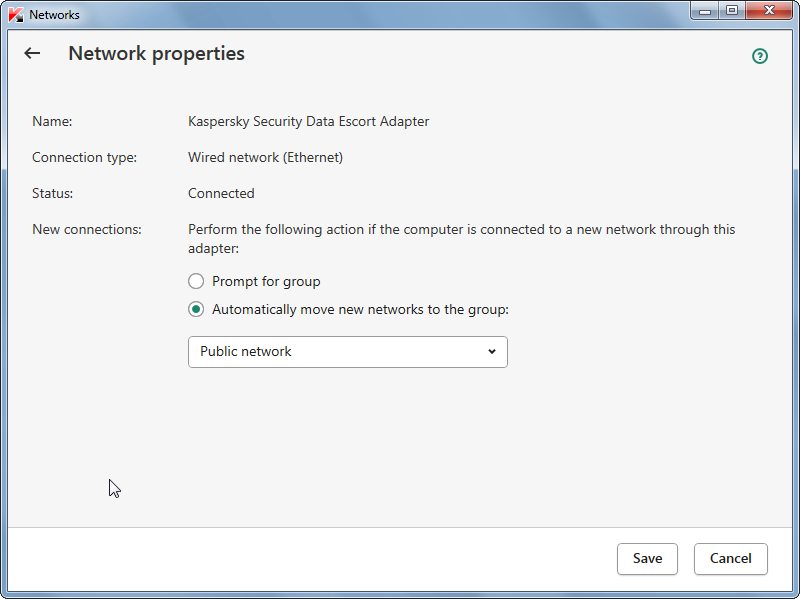Click the Networks window title text
Viewport: 800px width, 599px height.
tap(54, 15)
